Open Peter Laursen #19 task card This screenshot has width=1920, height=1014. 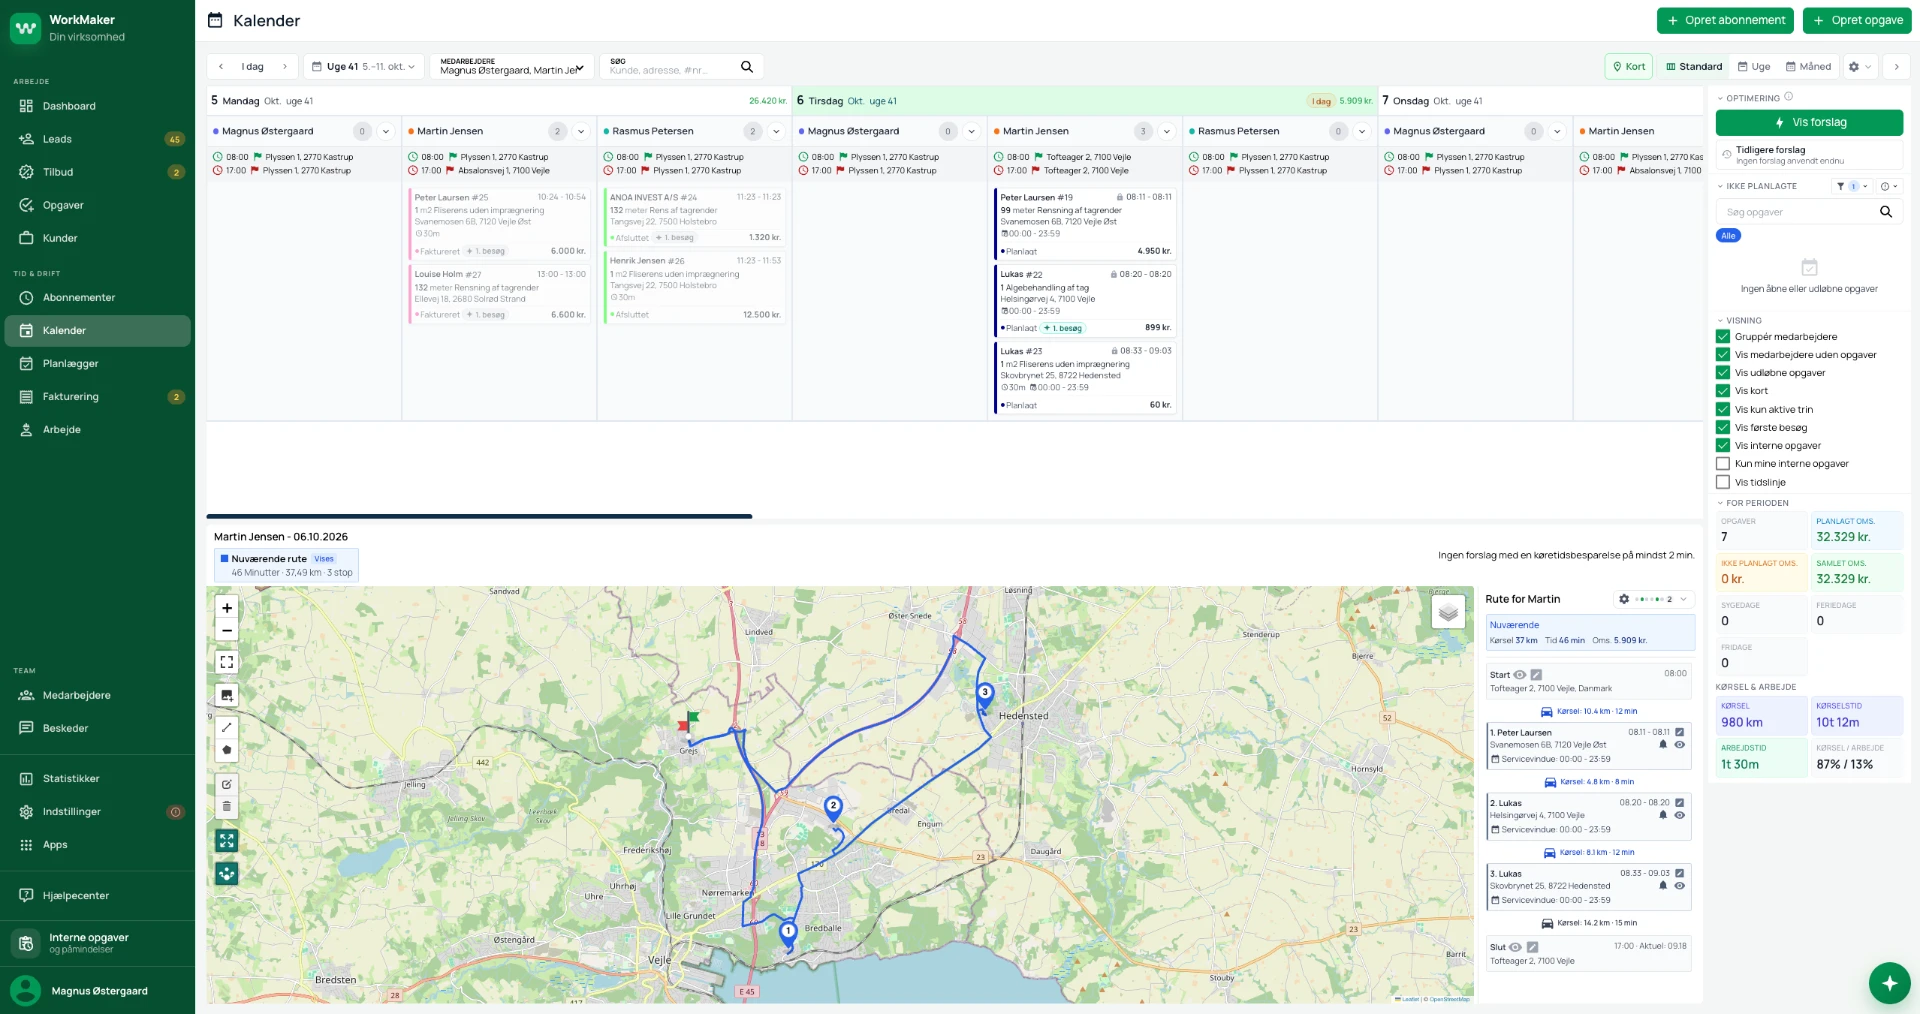(x=1085, y=224)
